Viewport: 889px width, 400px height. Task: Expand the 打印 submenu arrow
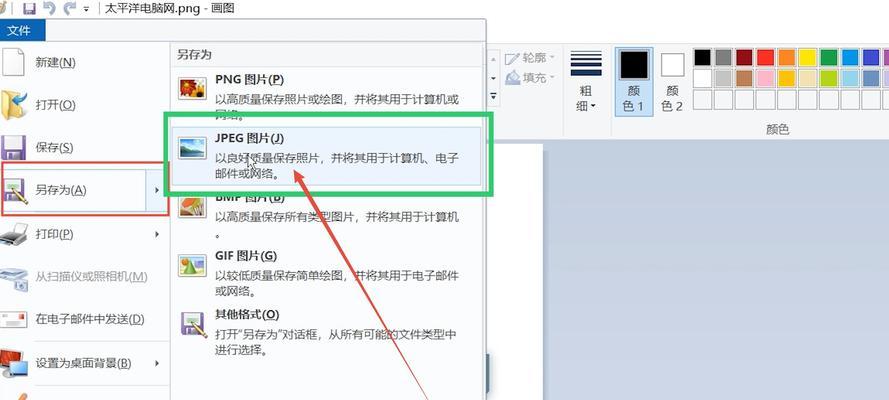(x=157, y=234)
